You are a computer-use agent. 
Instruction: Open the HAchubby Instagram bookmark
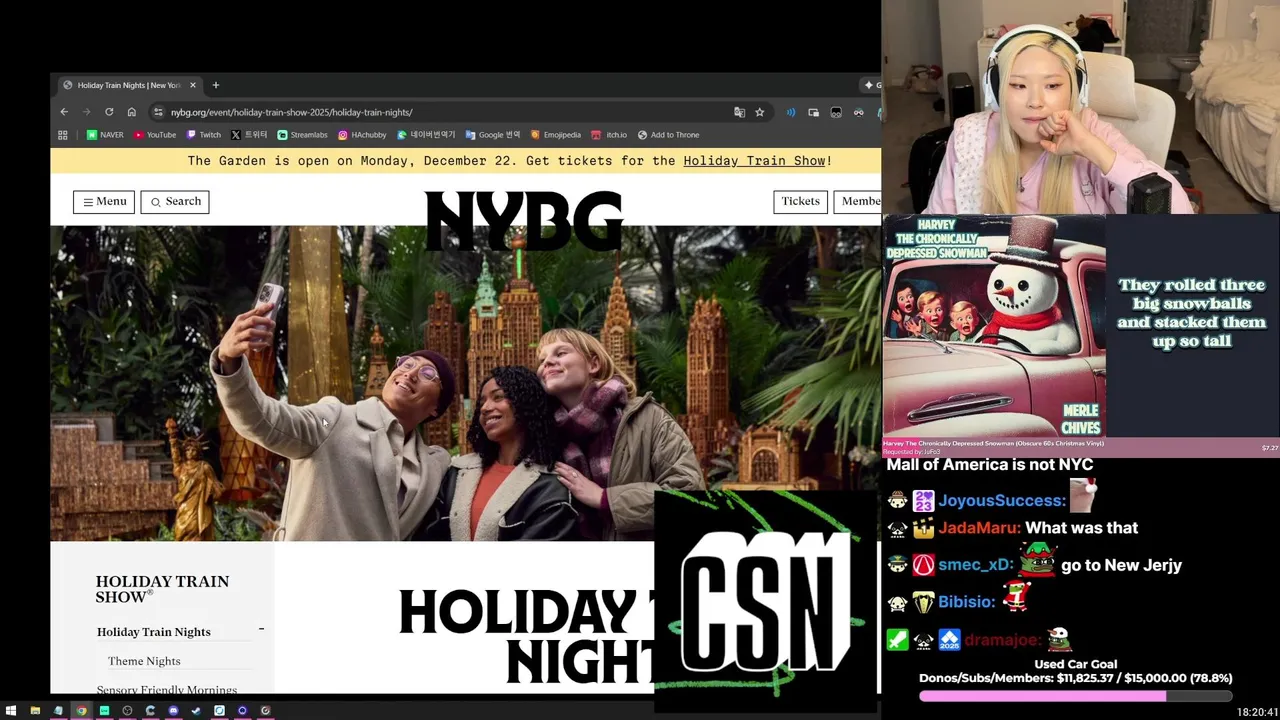(x=362, y=135)
